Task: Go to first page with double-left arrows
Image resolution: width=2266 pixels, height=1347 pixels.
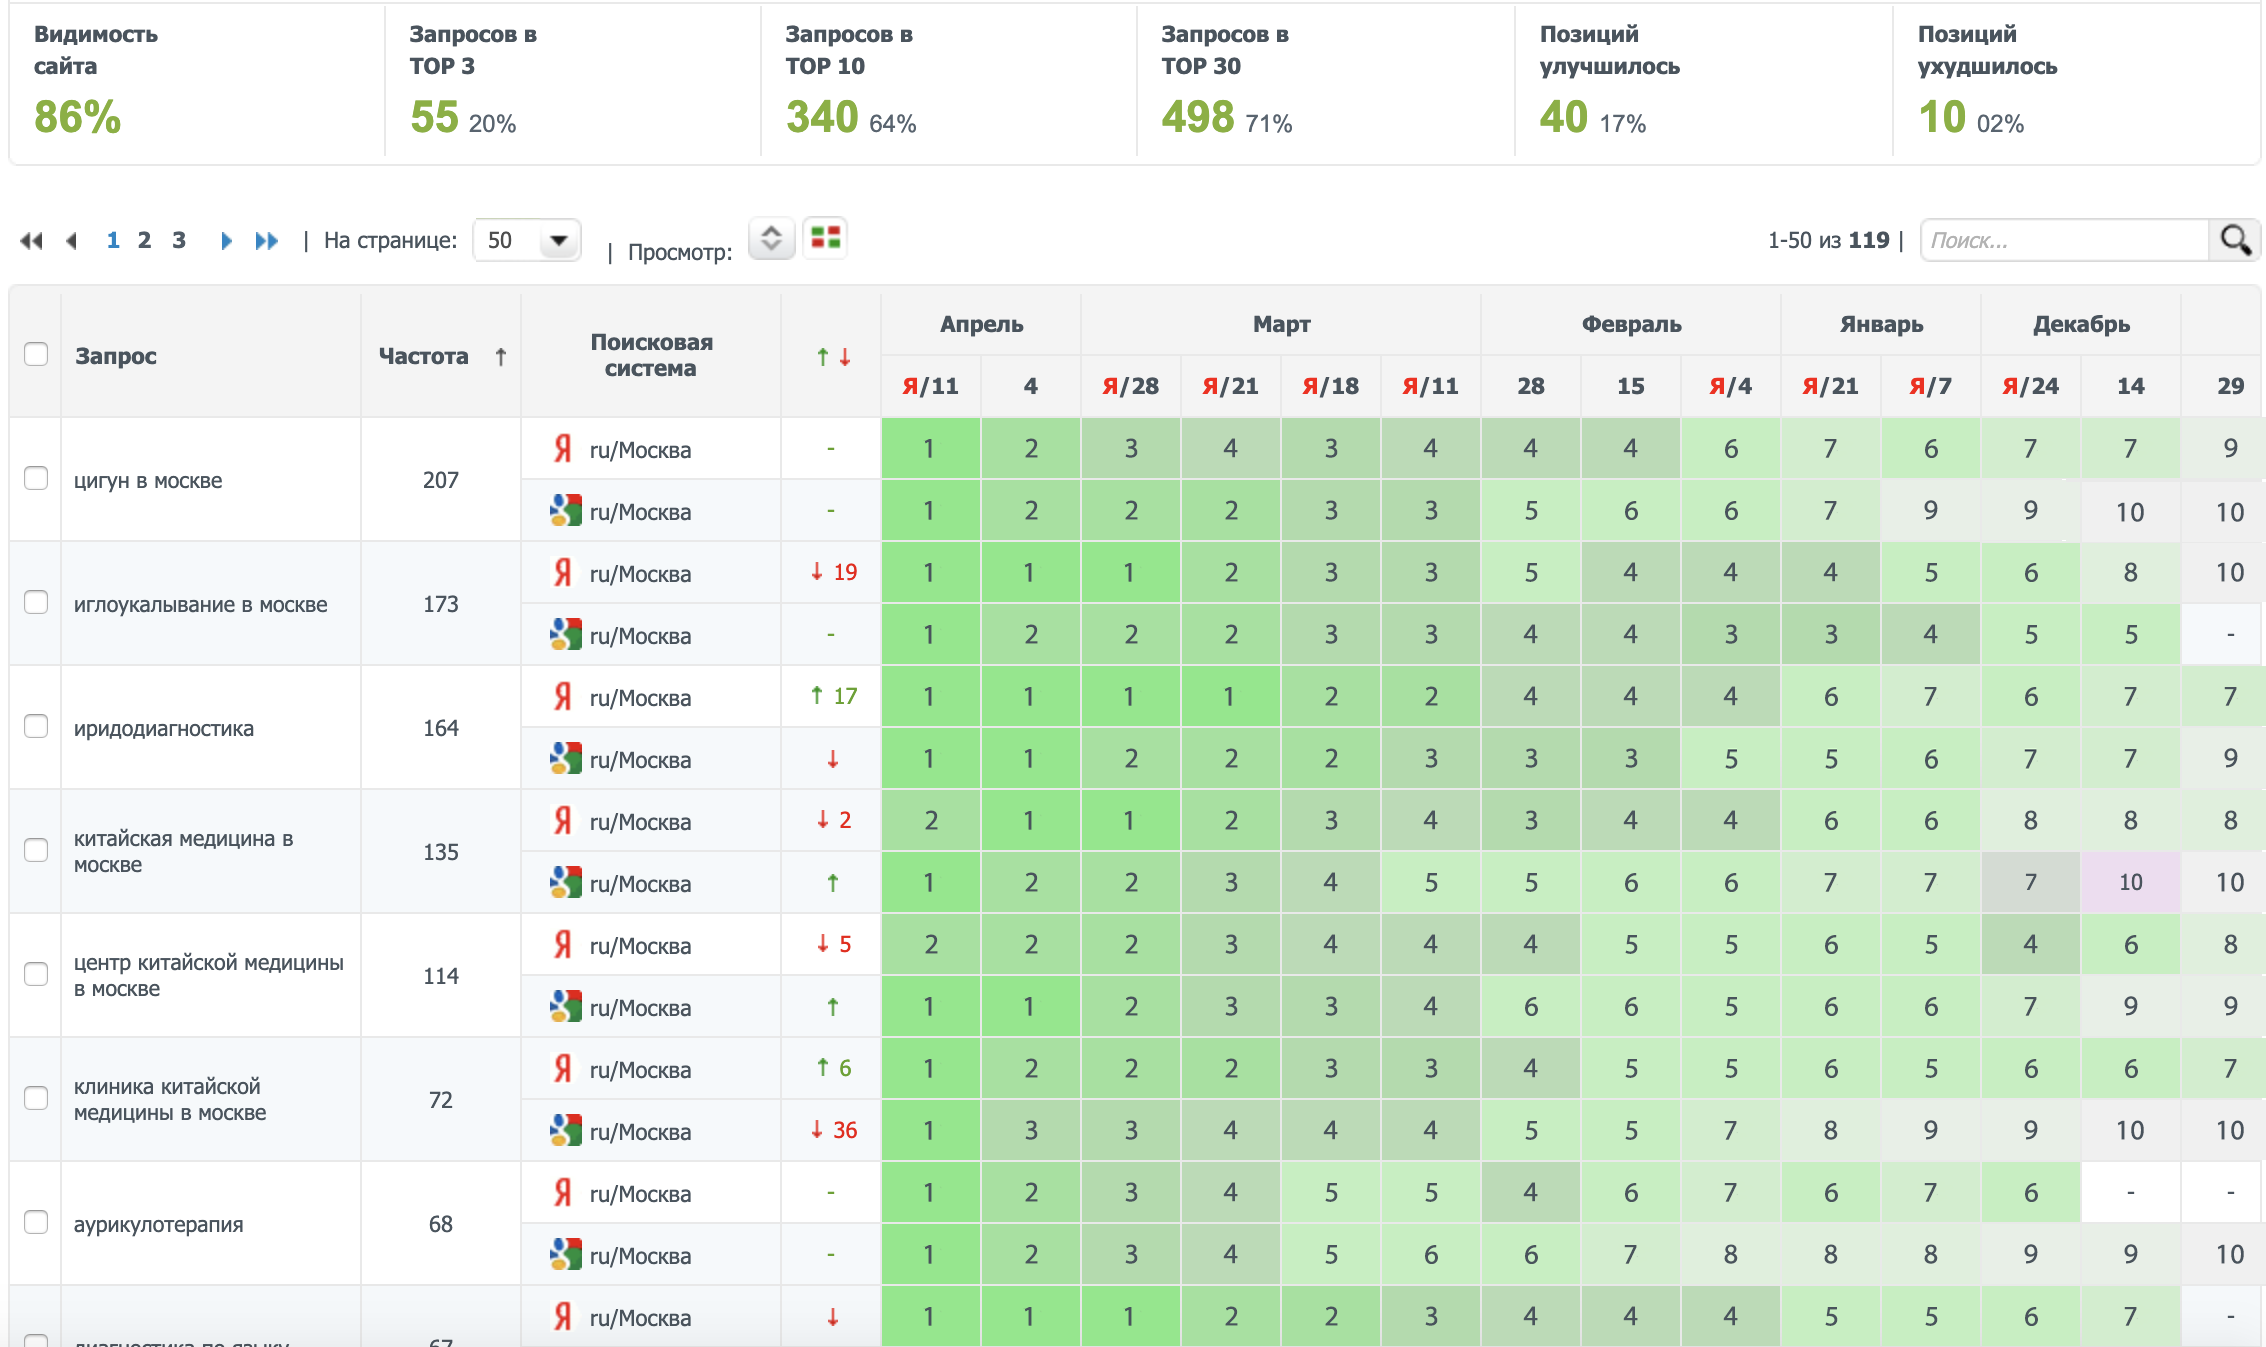Action: pyautogui.click(x=32, y=241)
